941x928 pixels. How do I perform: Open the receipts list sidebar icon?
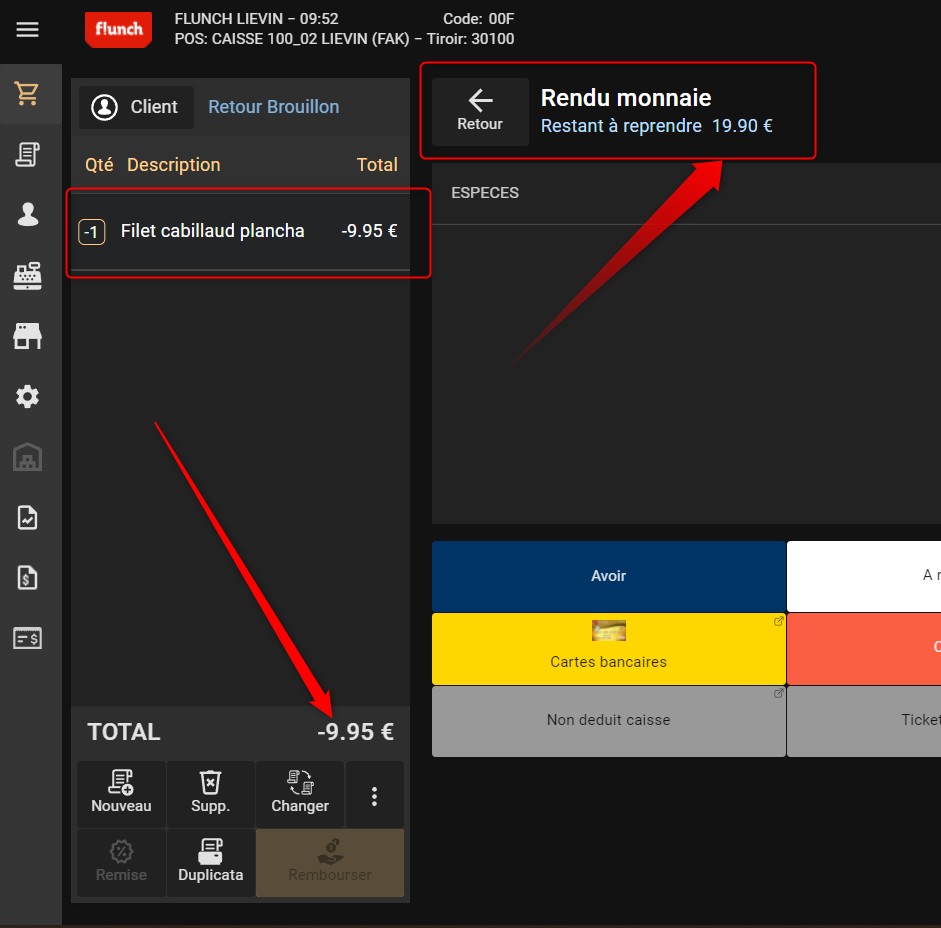coord(28,154)
